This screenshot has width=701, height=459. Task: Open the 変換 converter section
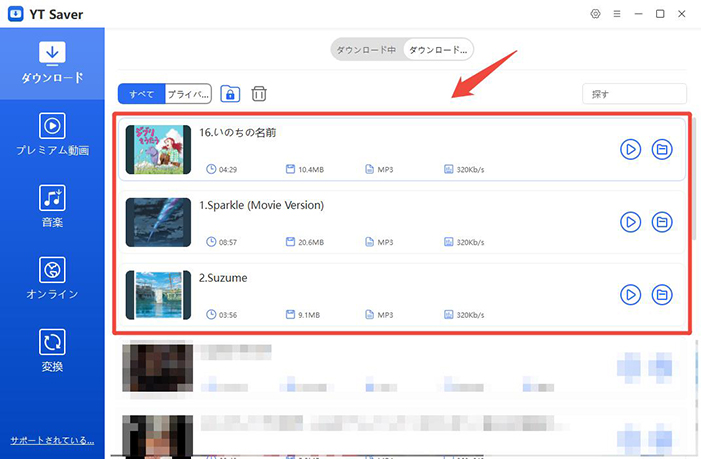[52, 351]
